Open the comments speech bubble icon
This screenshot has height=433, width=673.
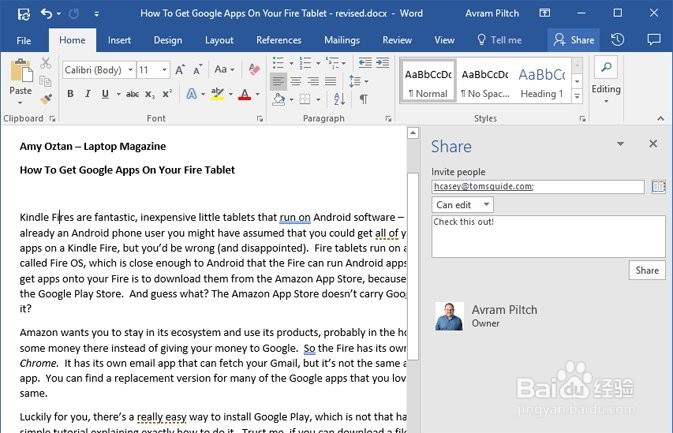pos(653,40)
